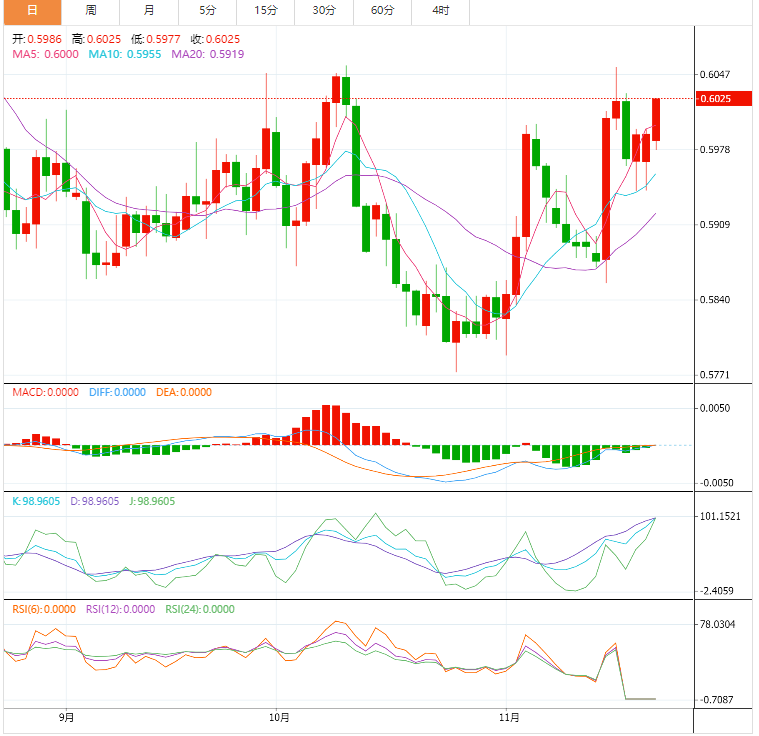Select the 周 weekly chart tab
The width and height of the screenshot is (759, 736).
pos(91,11)
